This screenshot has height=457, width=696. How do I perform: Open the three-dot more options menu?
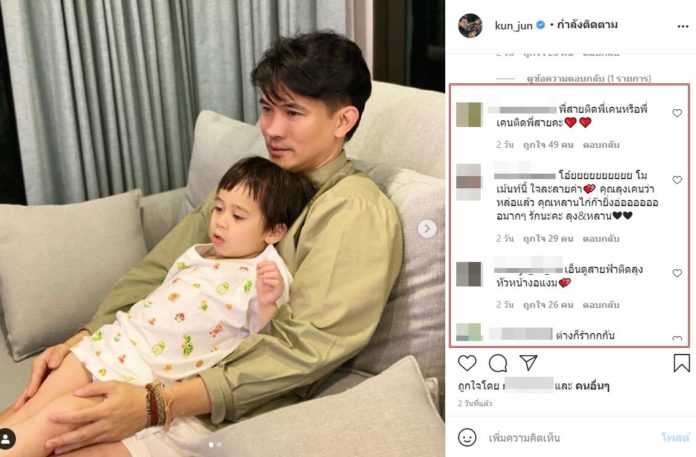(683, 27)
